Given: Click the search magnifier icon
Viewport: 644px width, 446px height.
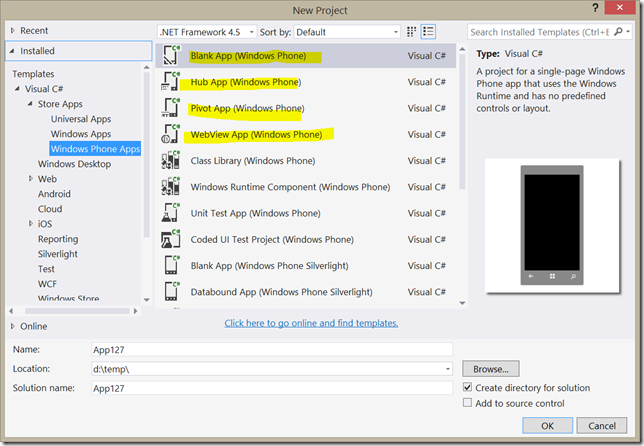Looking at the screenshot, I should 618,32.
